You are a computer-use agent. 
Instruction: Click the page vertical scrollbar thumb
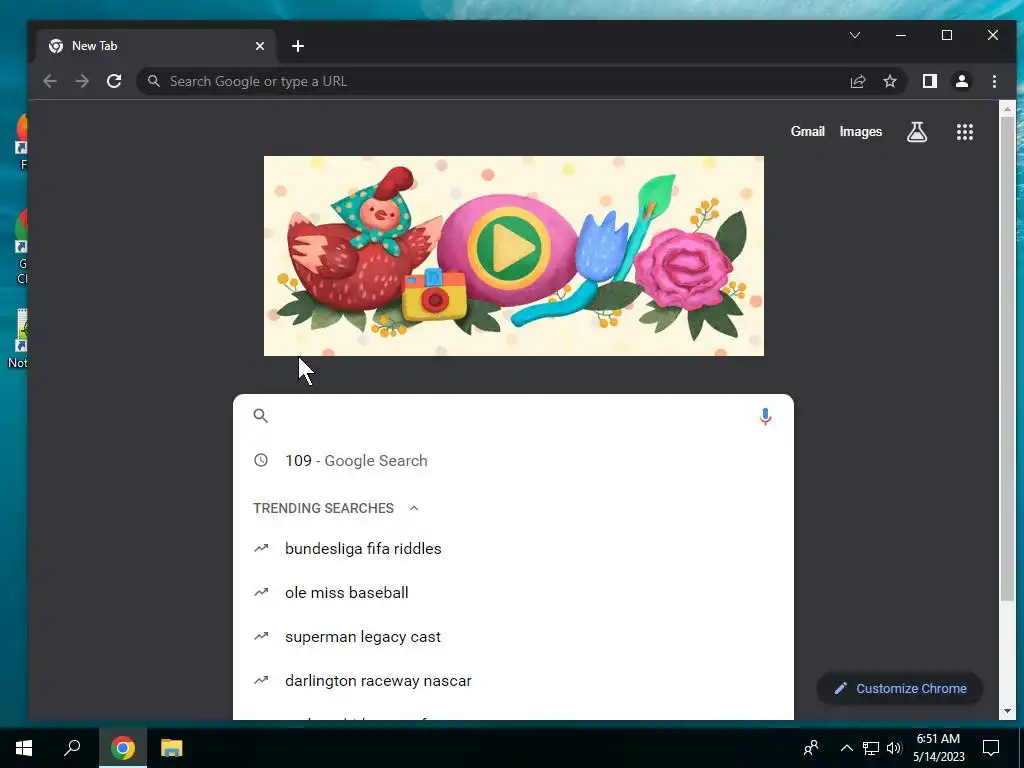coord(1007,360)
